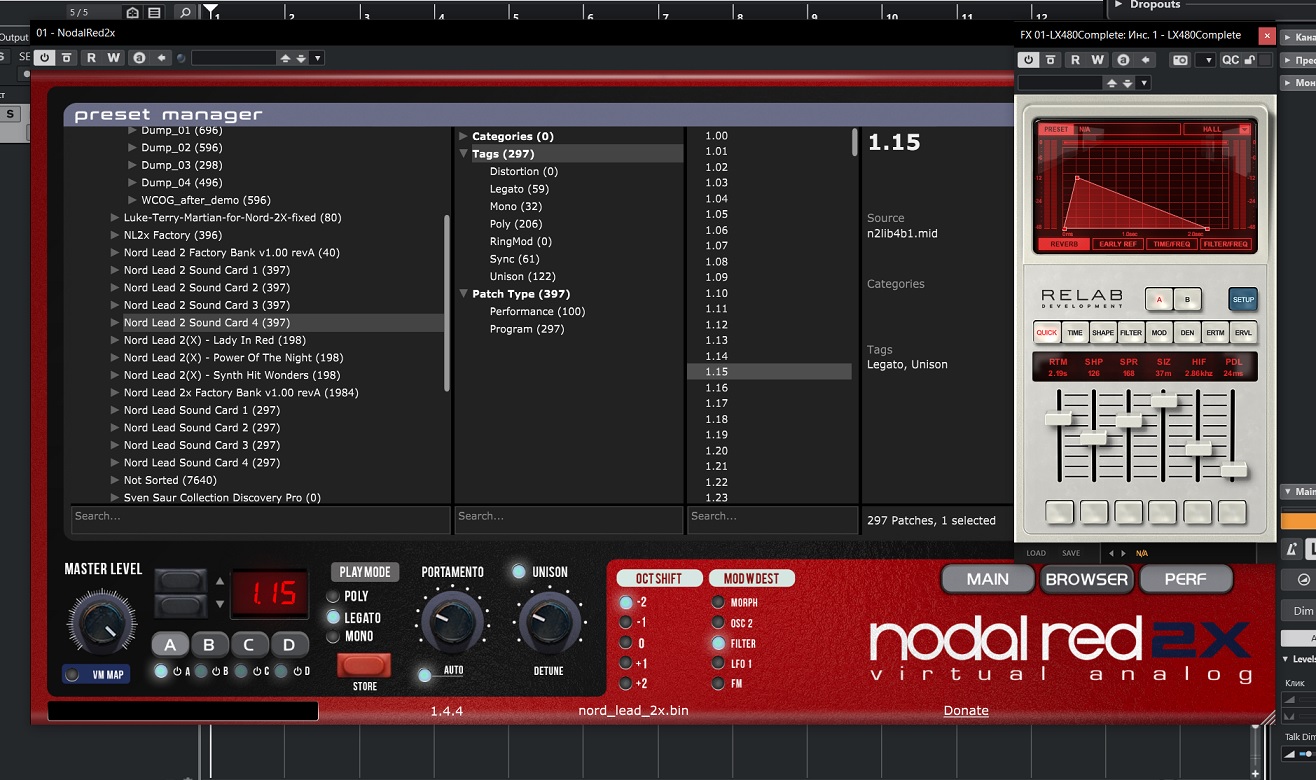The height and width of the screenshot is (780, 1316).
Task: Expand the Categories section in preset manager
Action: tap(464, 136)
